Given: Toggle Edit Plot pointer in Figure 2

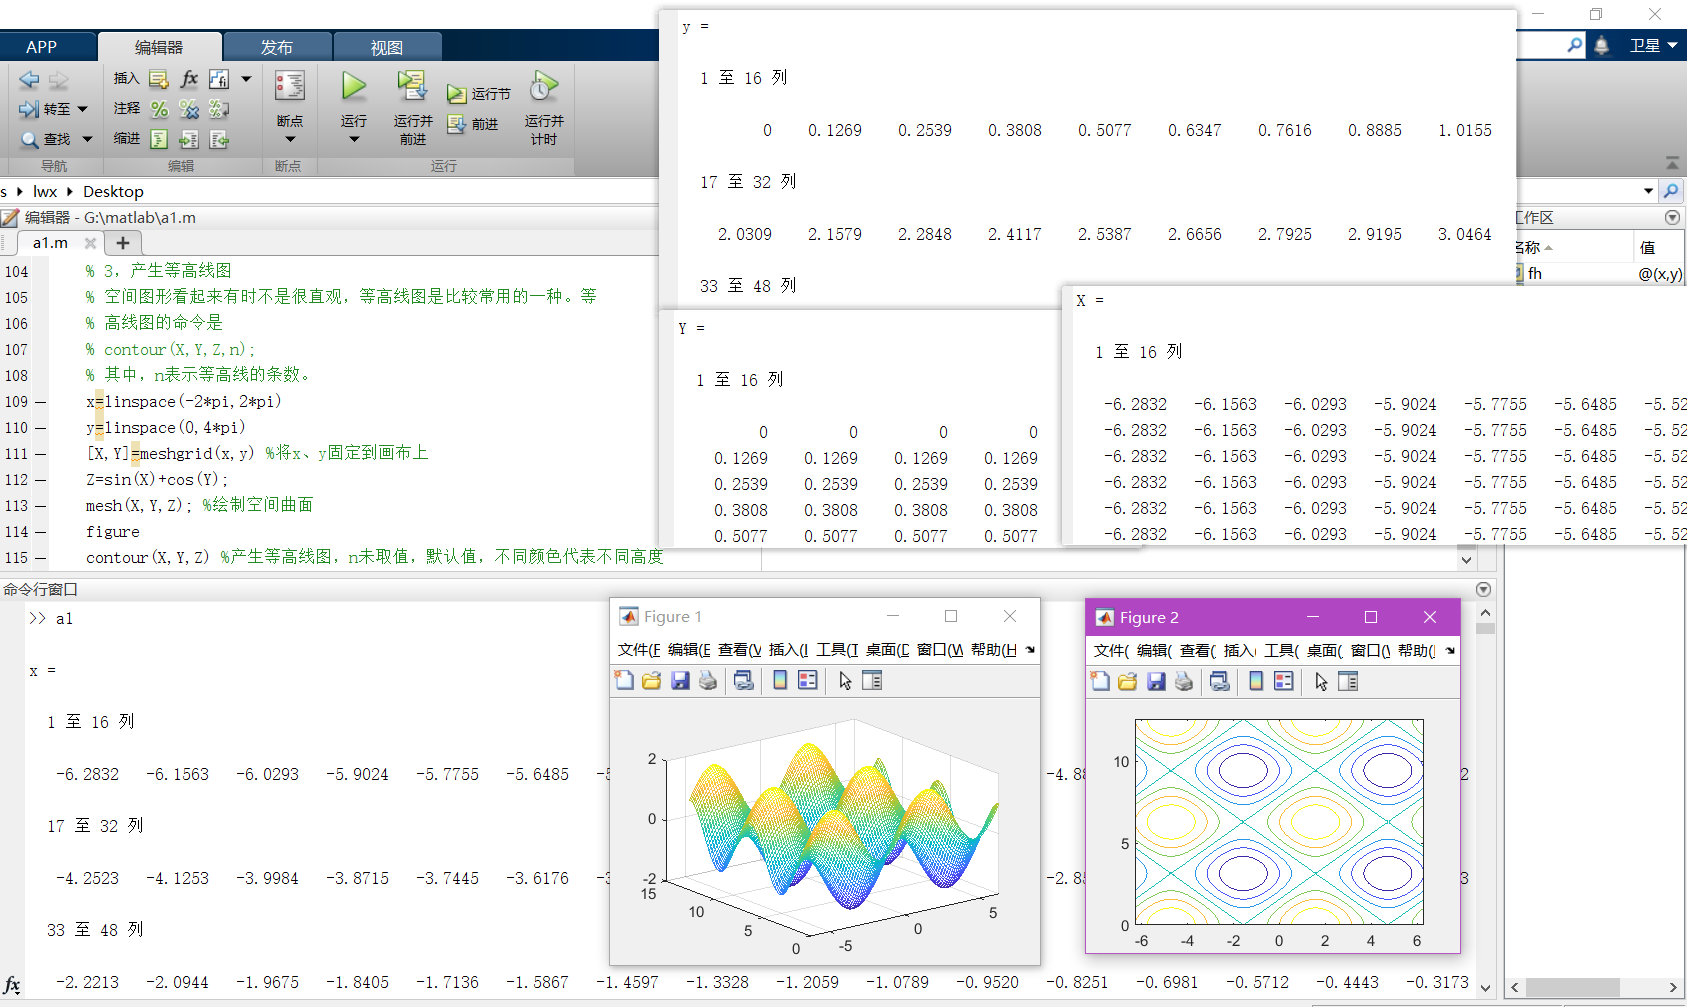Looking at the screenshot, I should (x=1321, y=682).
